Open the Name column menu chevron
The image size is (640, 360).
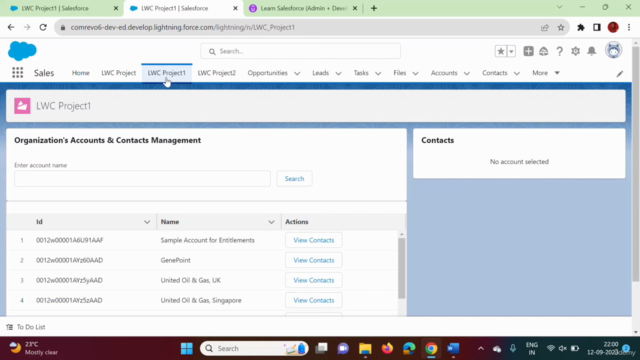click(x=271, y=222)
